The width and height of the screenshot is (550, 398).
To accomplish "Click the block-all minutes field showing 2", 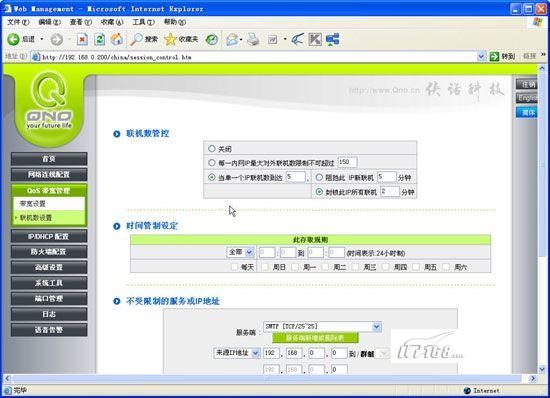I will point(390,191).
